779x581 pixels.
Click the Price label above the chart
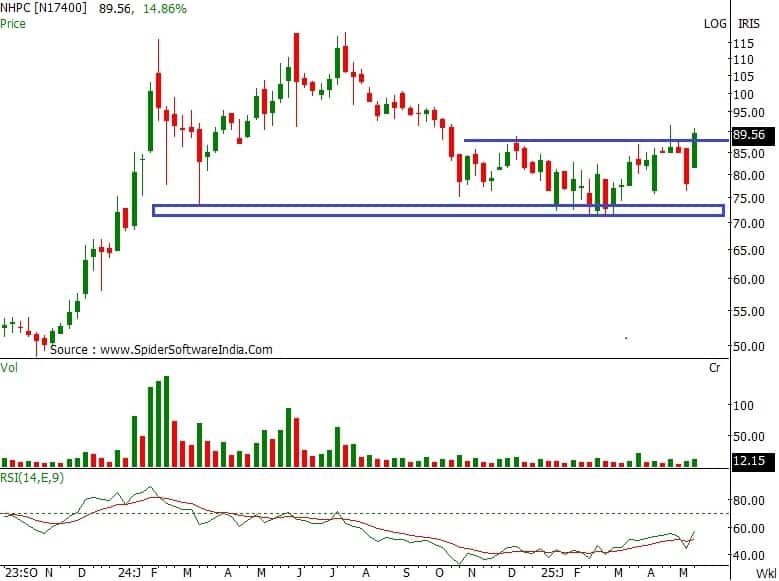(x=14, y=21)
